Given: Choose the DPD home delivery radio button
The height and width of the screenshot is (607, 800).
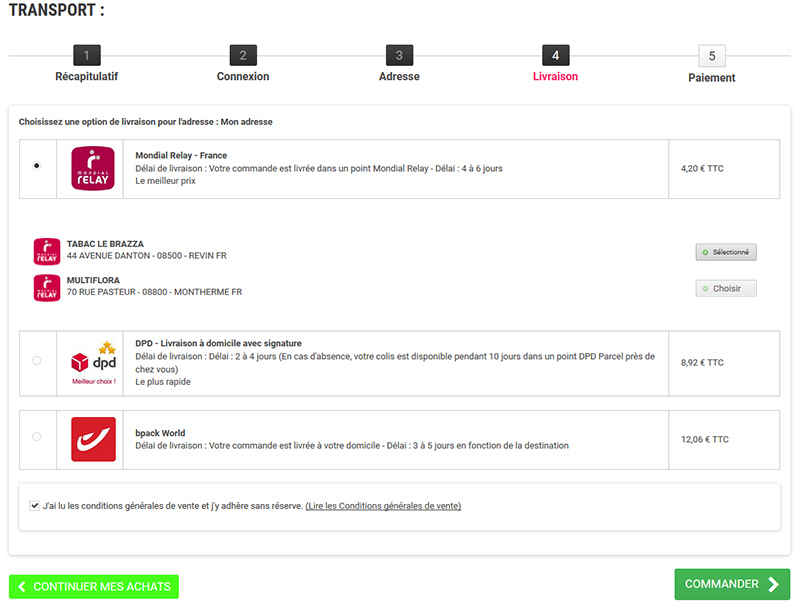Looking at the screenshot, I should [38, 360].
